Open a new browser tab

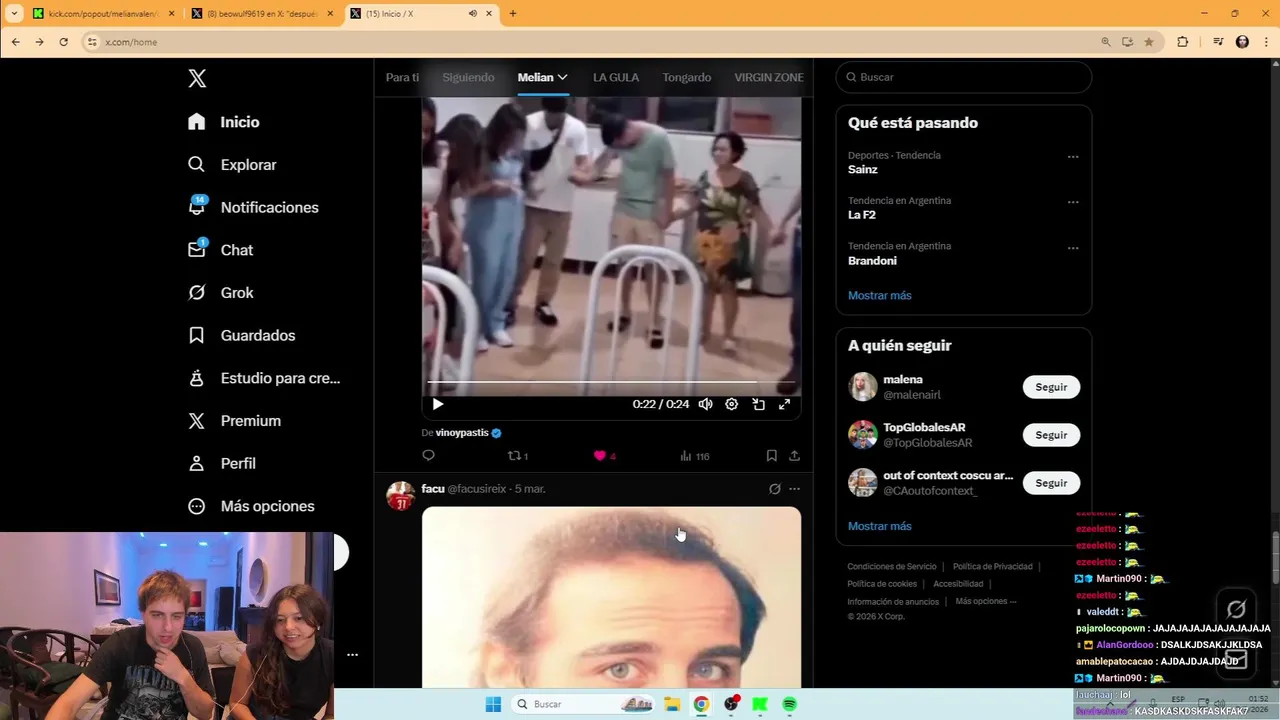point(513,14)
